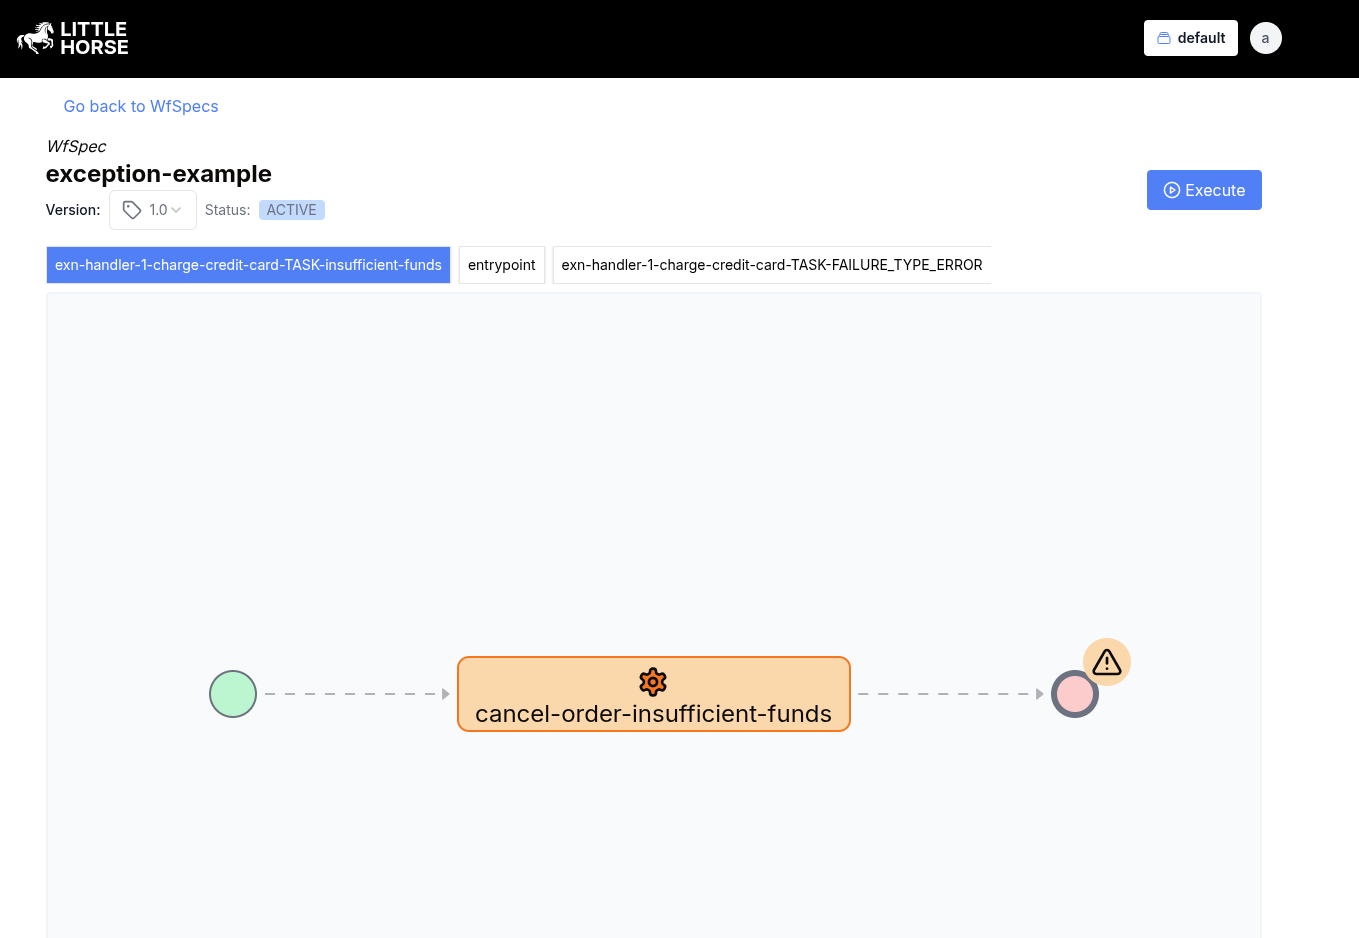Select the cancel-order-insufficient-funds node label
The height and width of the screenshot is (938, 1359).
(x=653, y=714)
